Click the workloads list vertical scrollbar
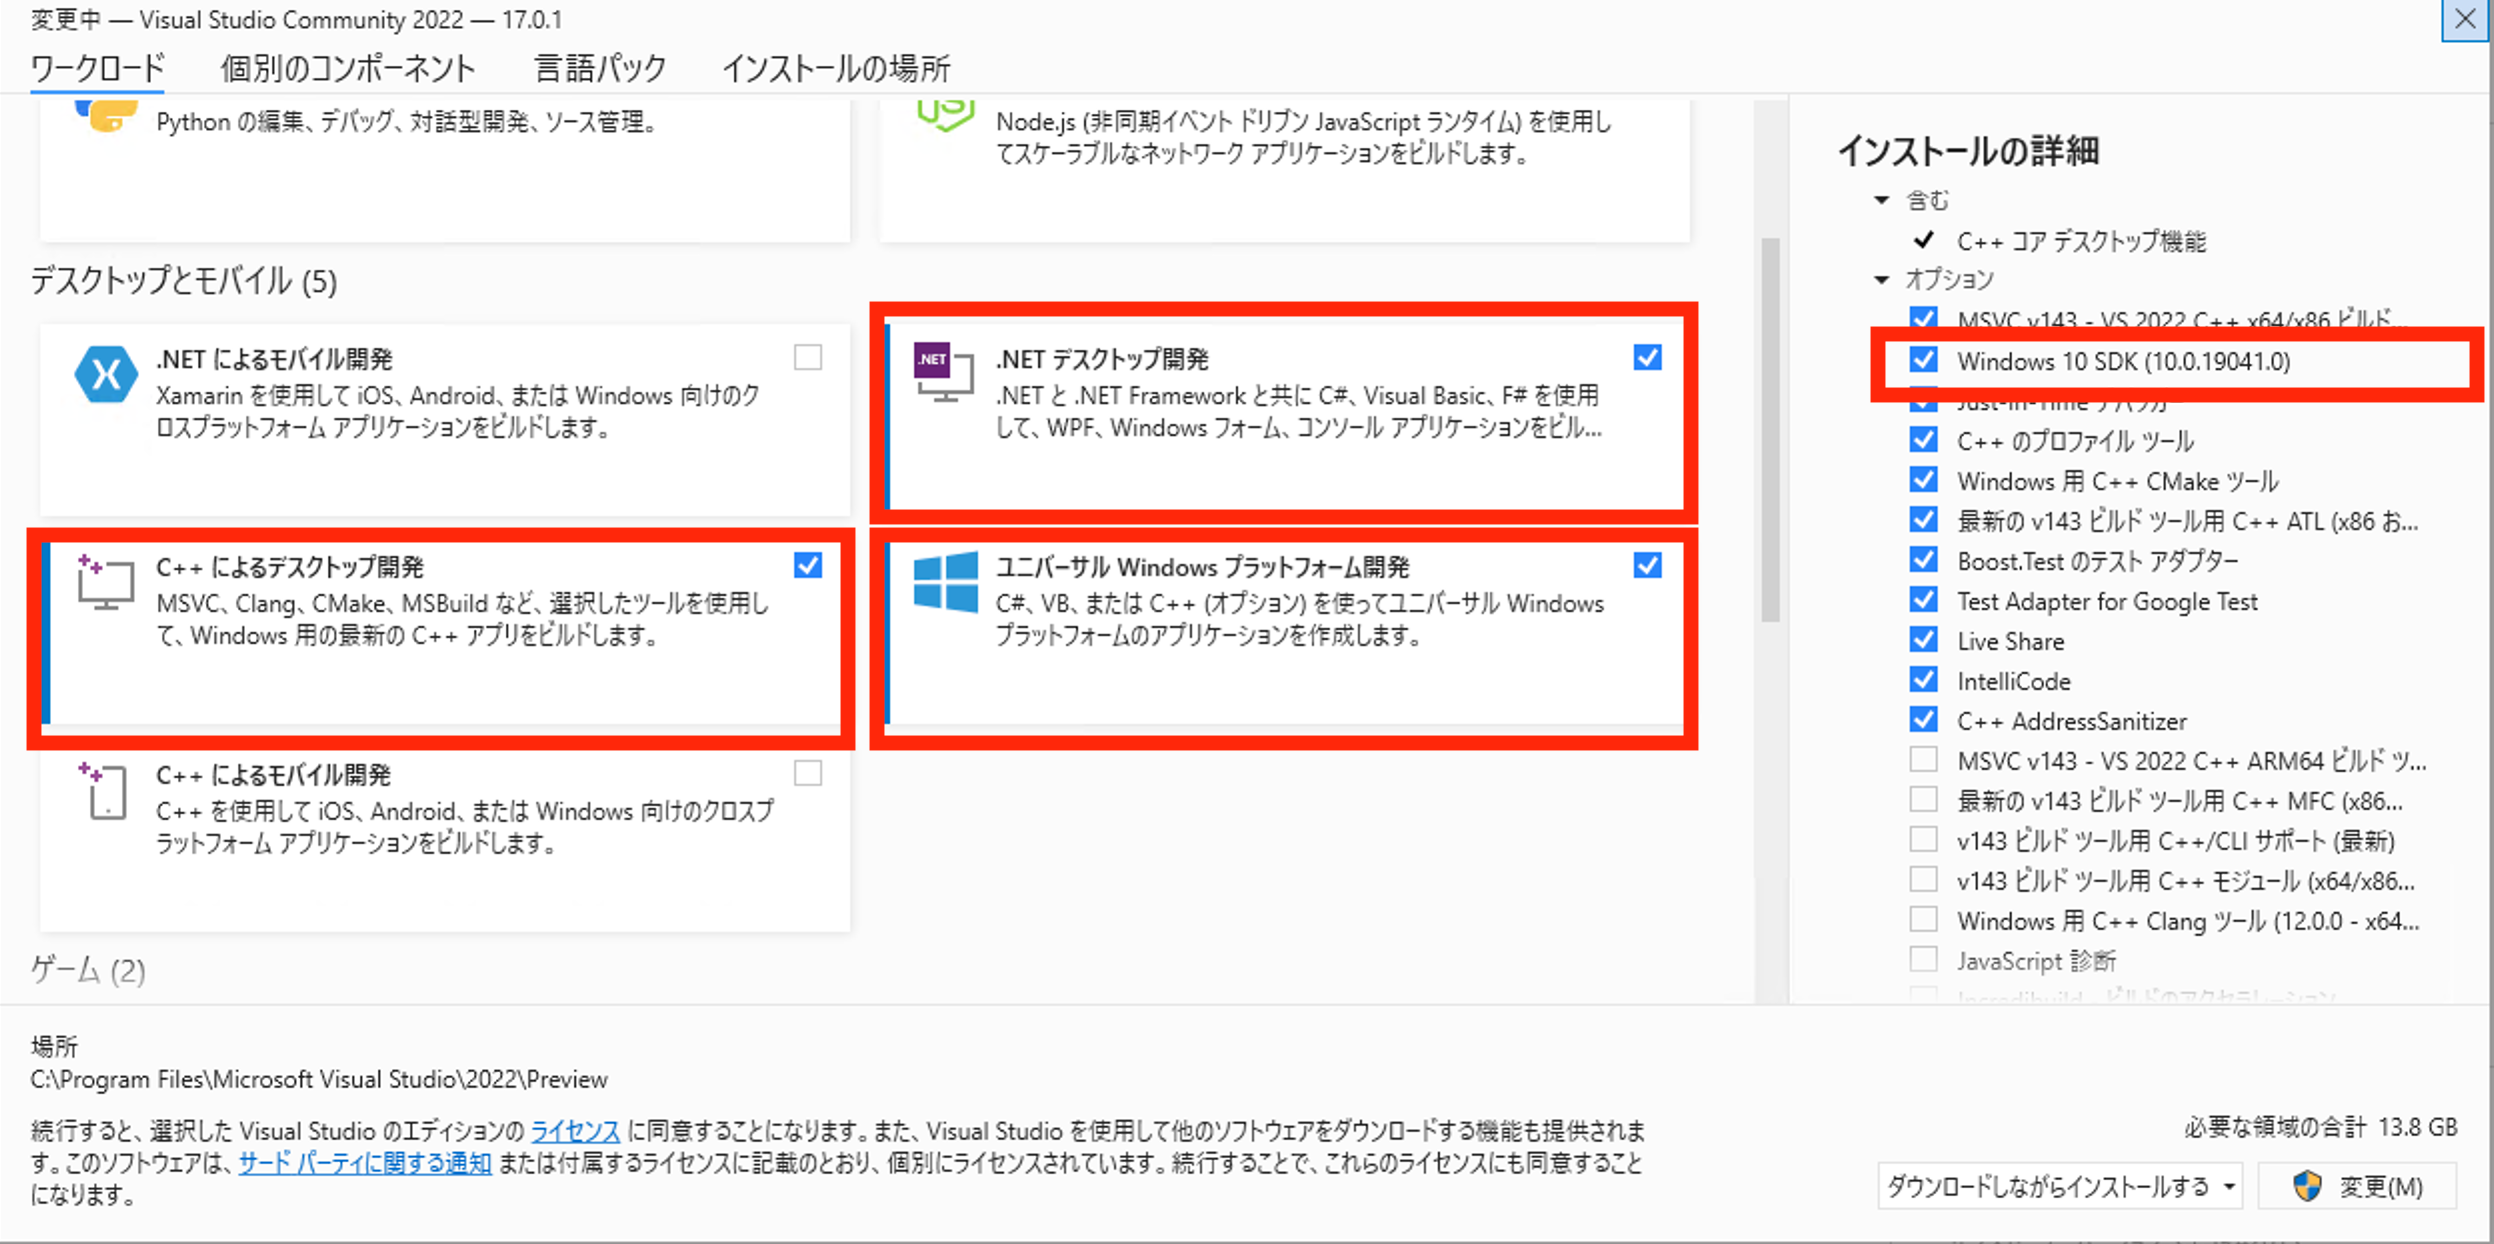2494x1244 pixels. click(x=1770, y=430)
